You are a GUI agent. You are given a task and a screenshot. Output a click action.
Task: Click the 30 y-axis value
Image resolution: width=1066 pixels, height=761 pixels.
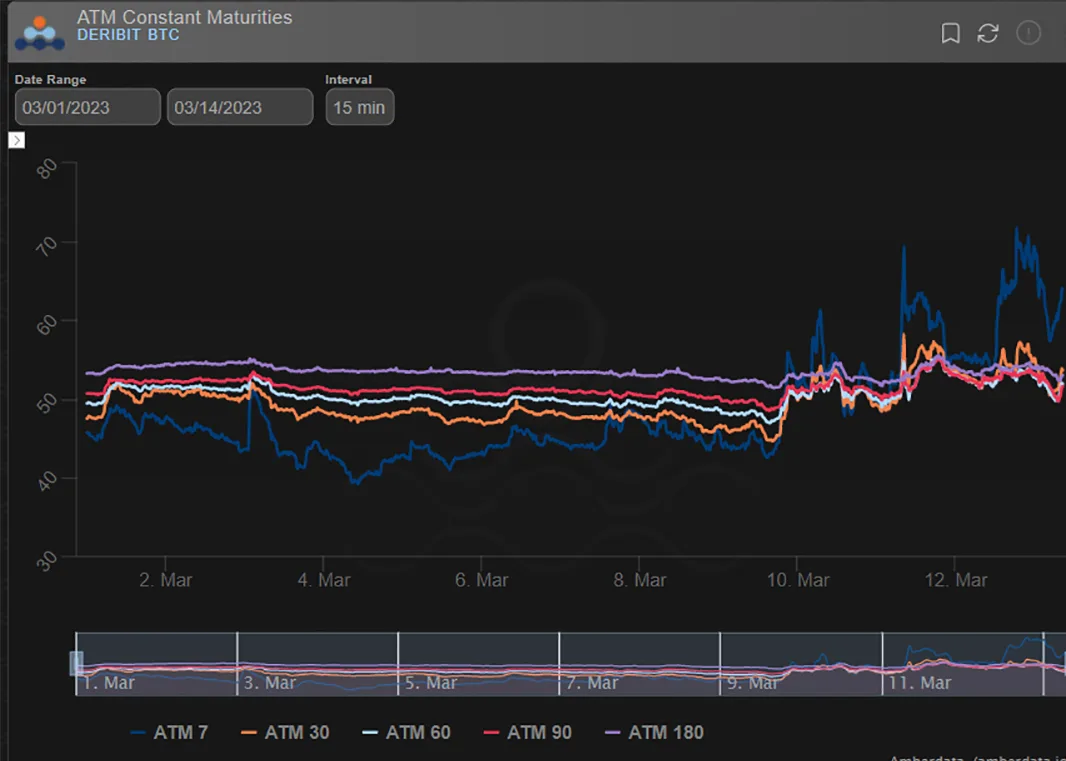coord(46,562)
